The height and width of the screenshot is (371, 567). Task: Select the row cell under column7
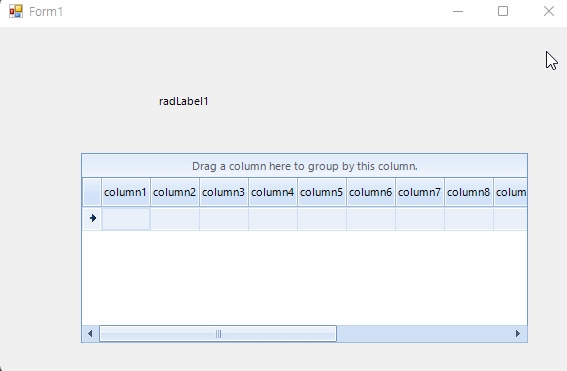tap(420, 219)
